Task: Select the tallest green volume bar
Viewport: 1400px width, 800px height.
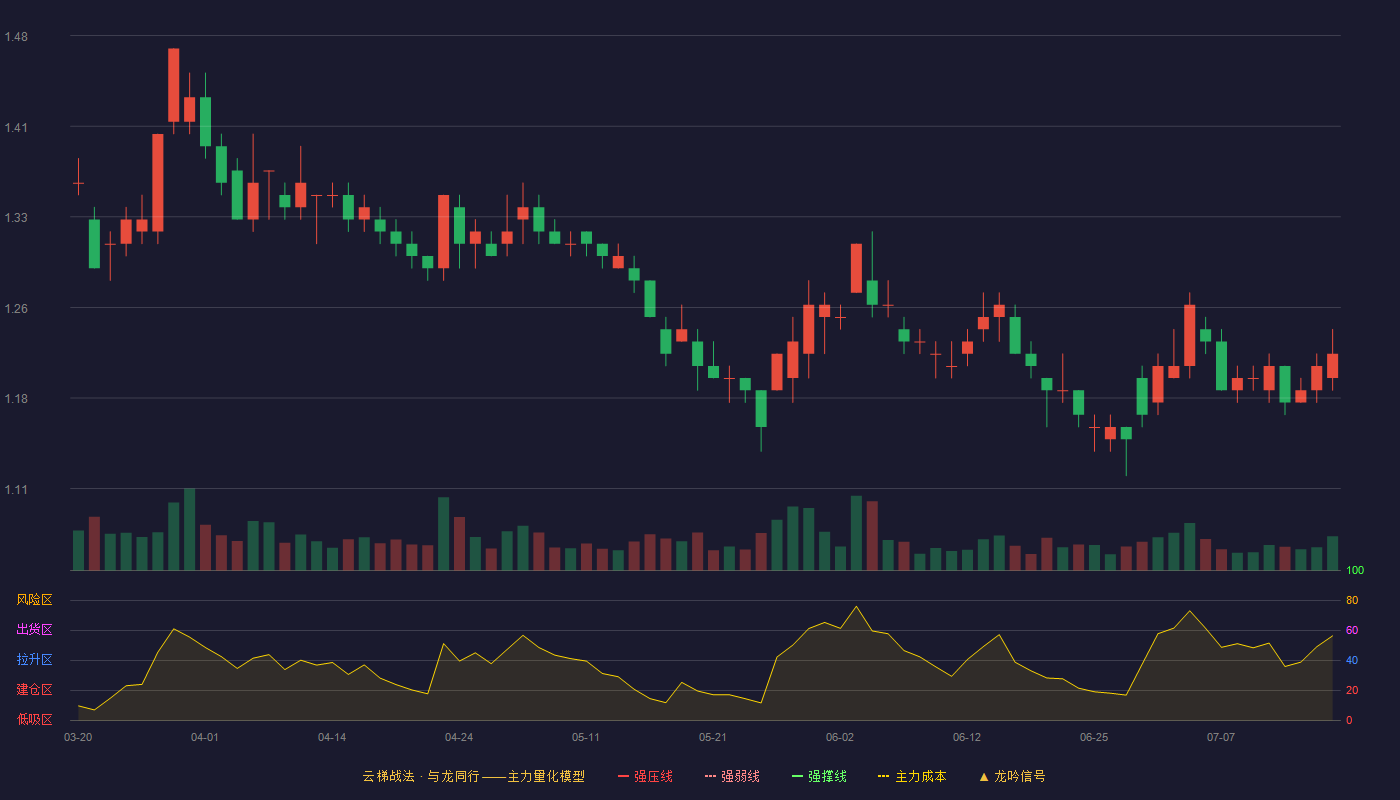Action: click(189, 529)
